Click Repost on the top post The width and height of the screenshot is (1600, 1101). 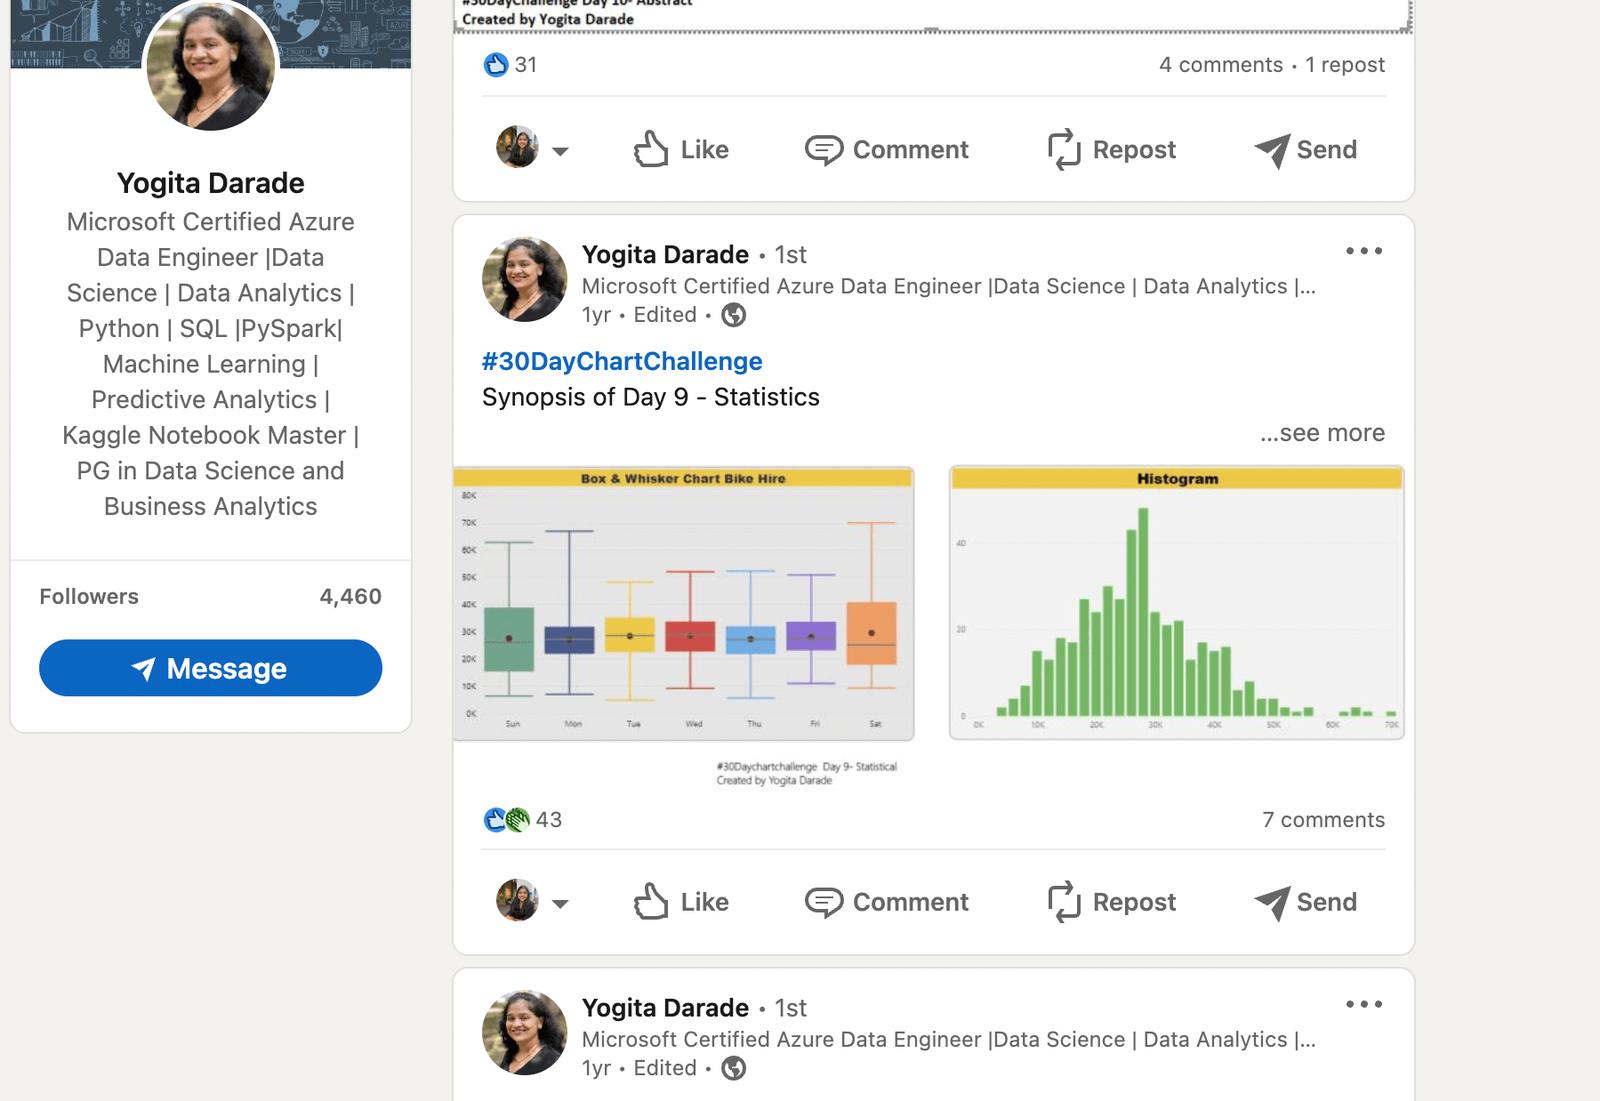click(1111, 150)
